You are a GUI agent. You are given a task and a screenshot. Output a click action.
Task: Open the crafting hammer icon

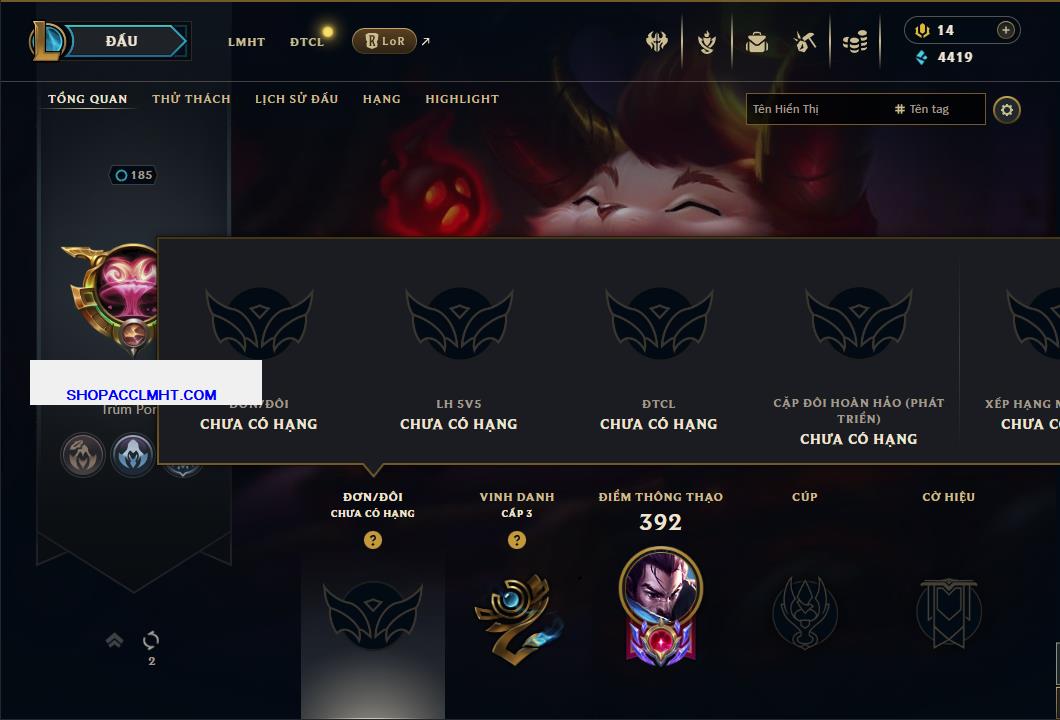coord(804,42)
